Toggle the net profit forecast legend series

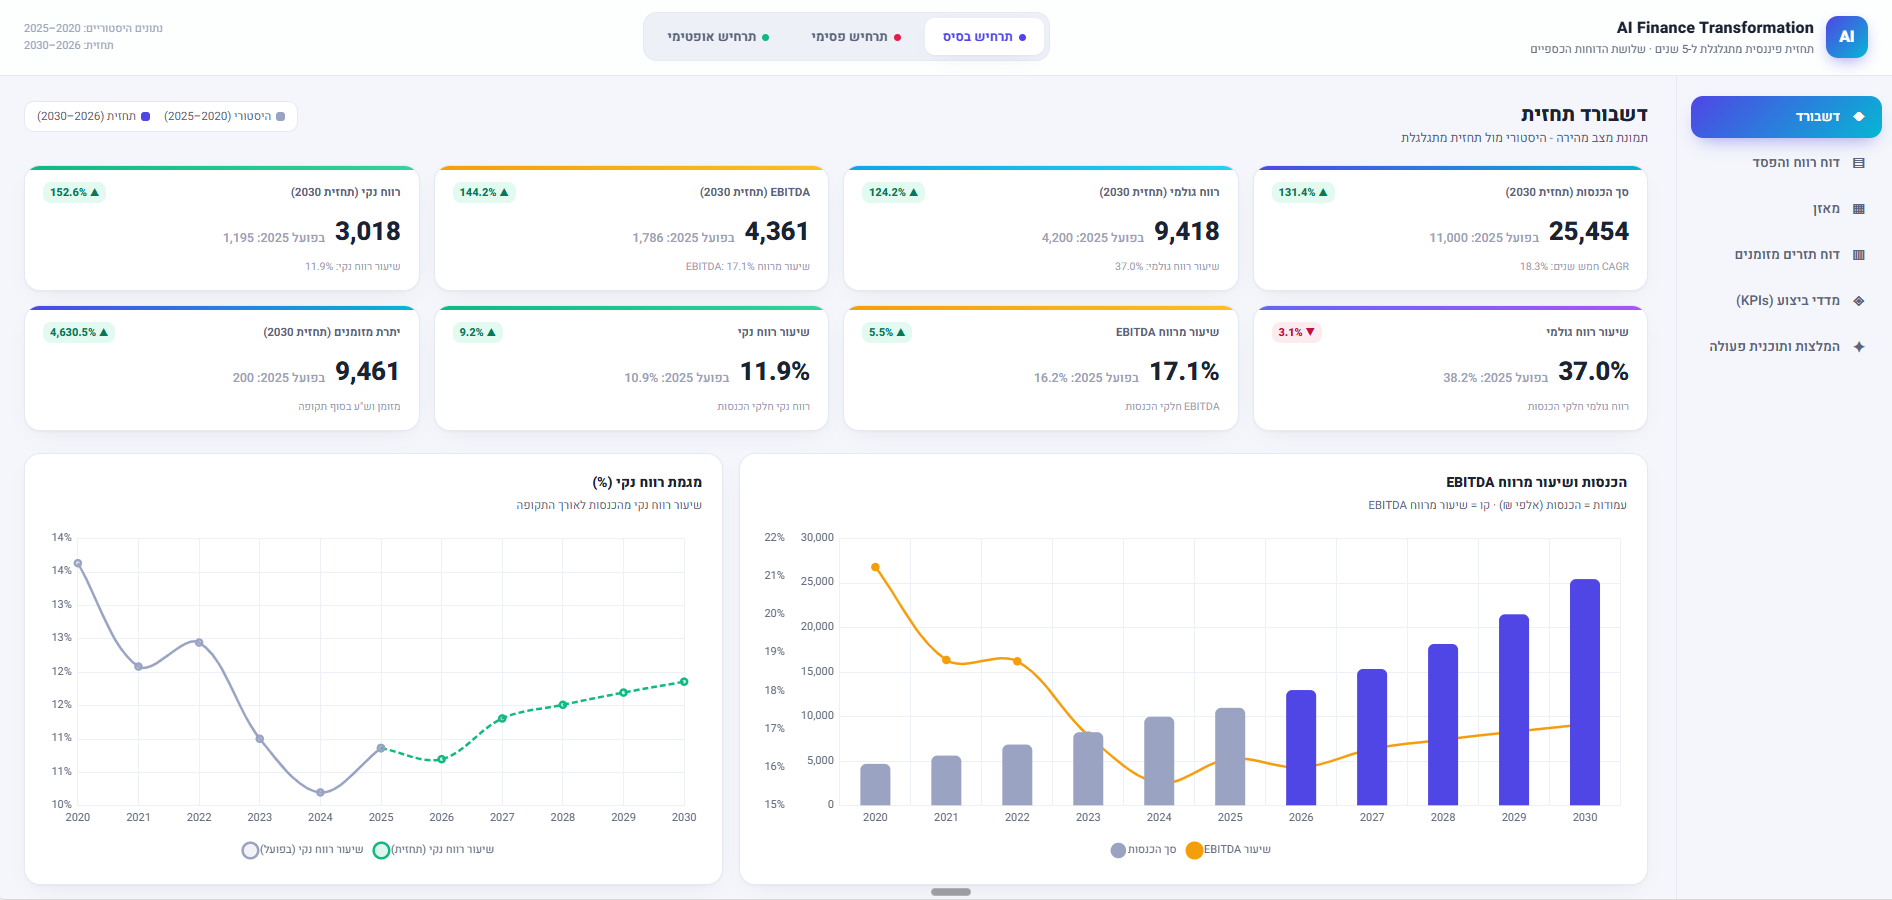pyautogui.click(x=433, y=850)
